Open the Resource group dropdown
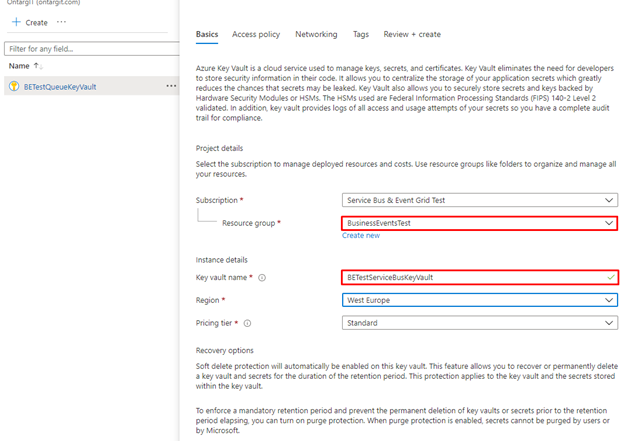Viewport: 624px width, 441px height. pos(480,223)
